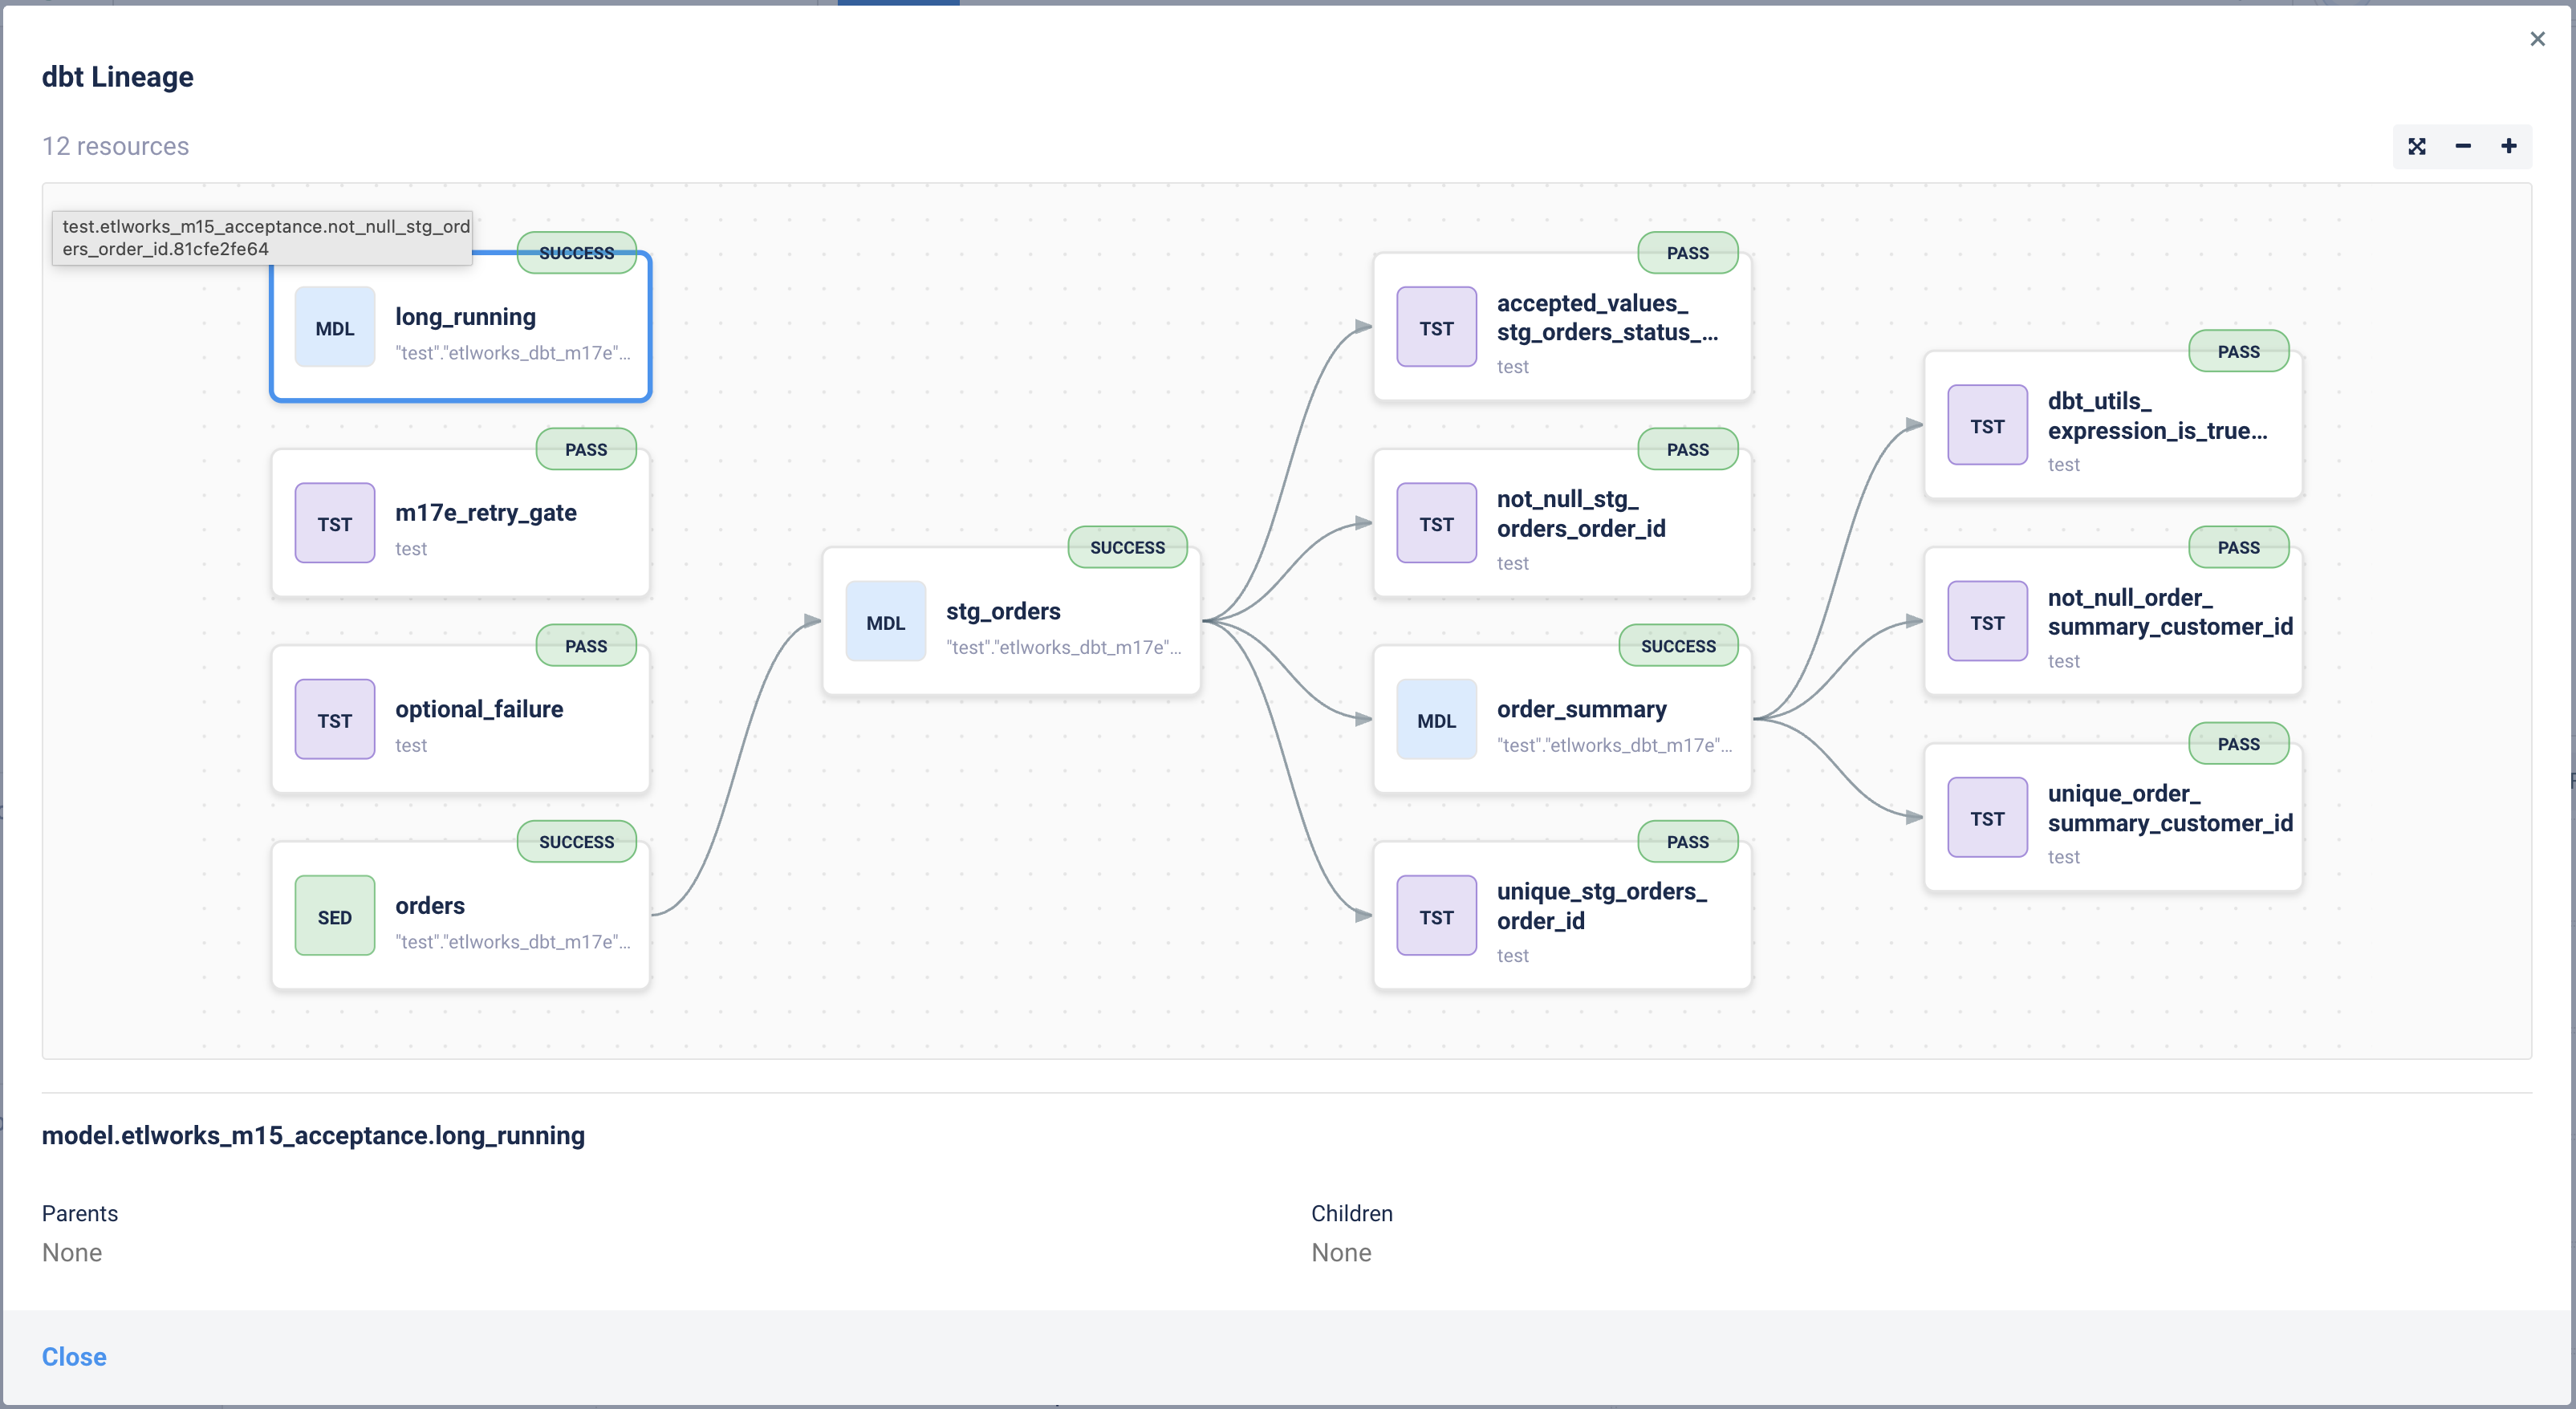
Task: Zoom out the lineage graph
Action: coord(2463,147)
